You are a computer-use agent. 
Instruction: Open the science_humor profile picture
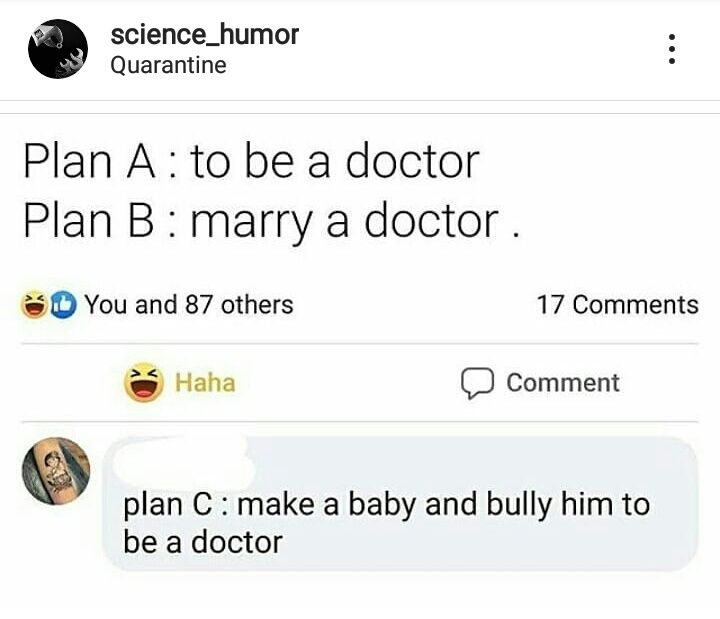pyautogui.click(x=58, y=49)
